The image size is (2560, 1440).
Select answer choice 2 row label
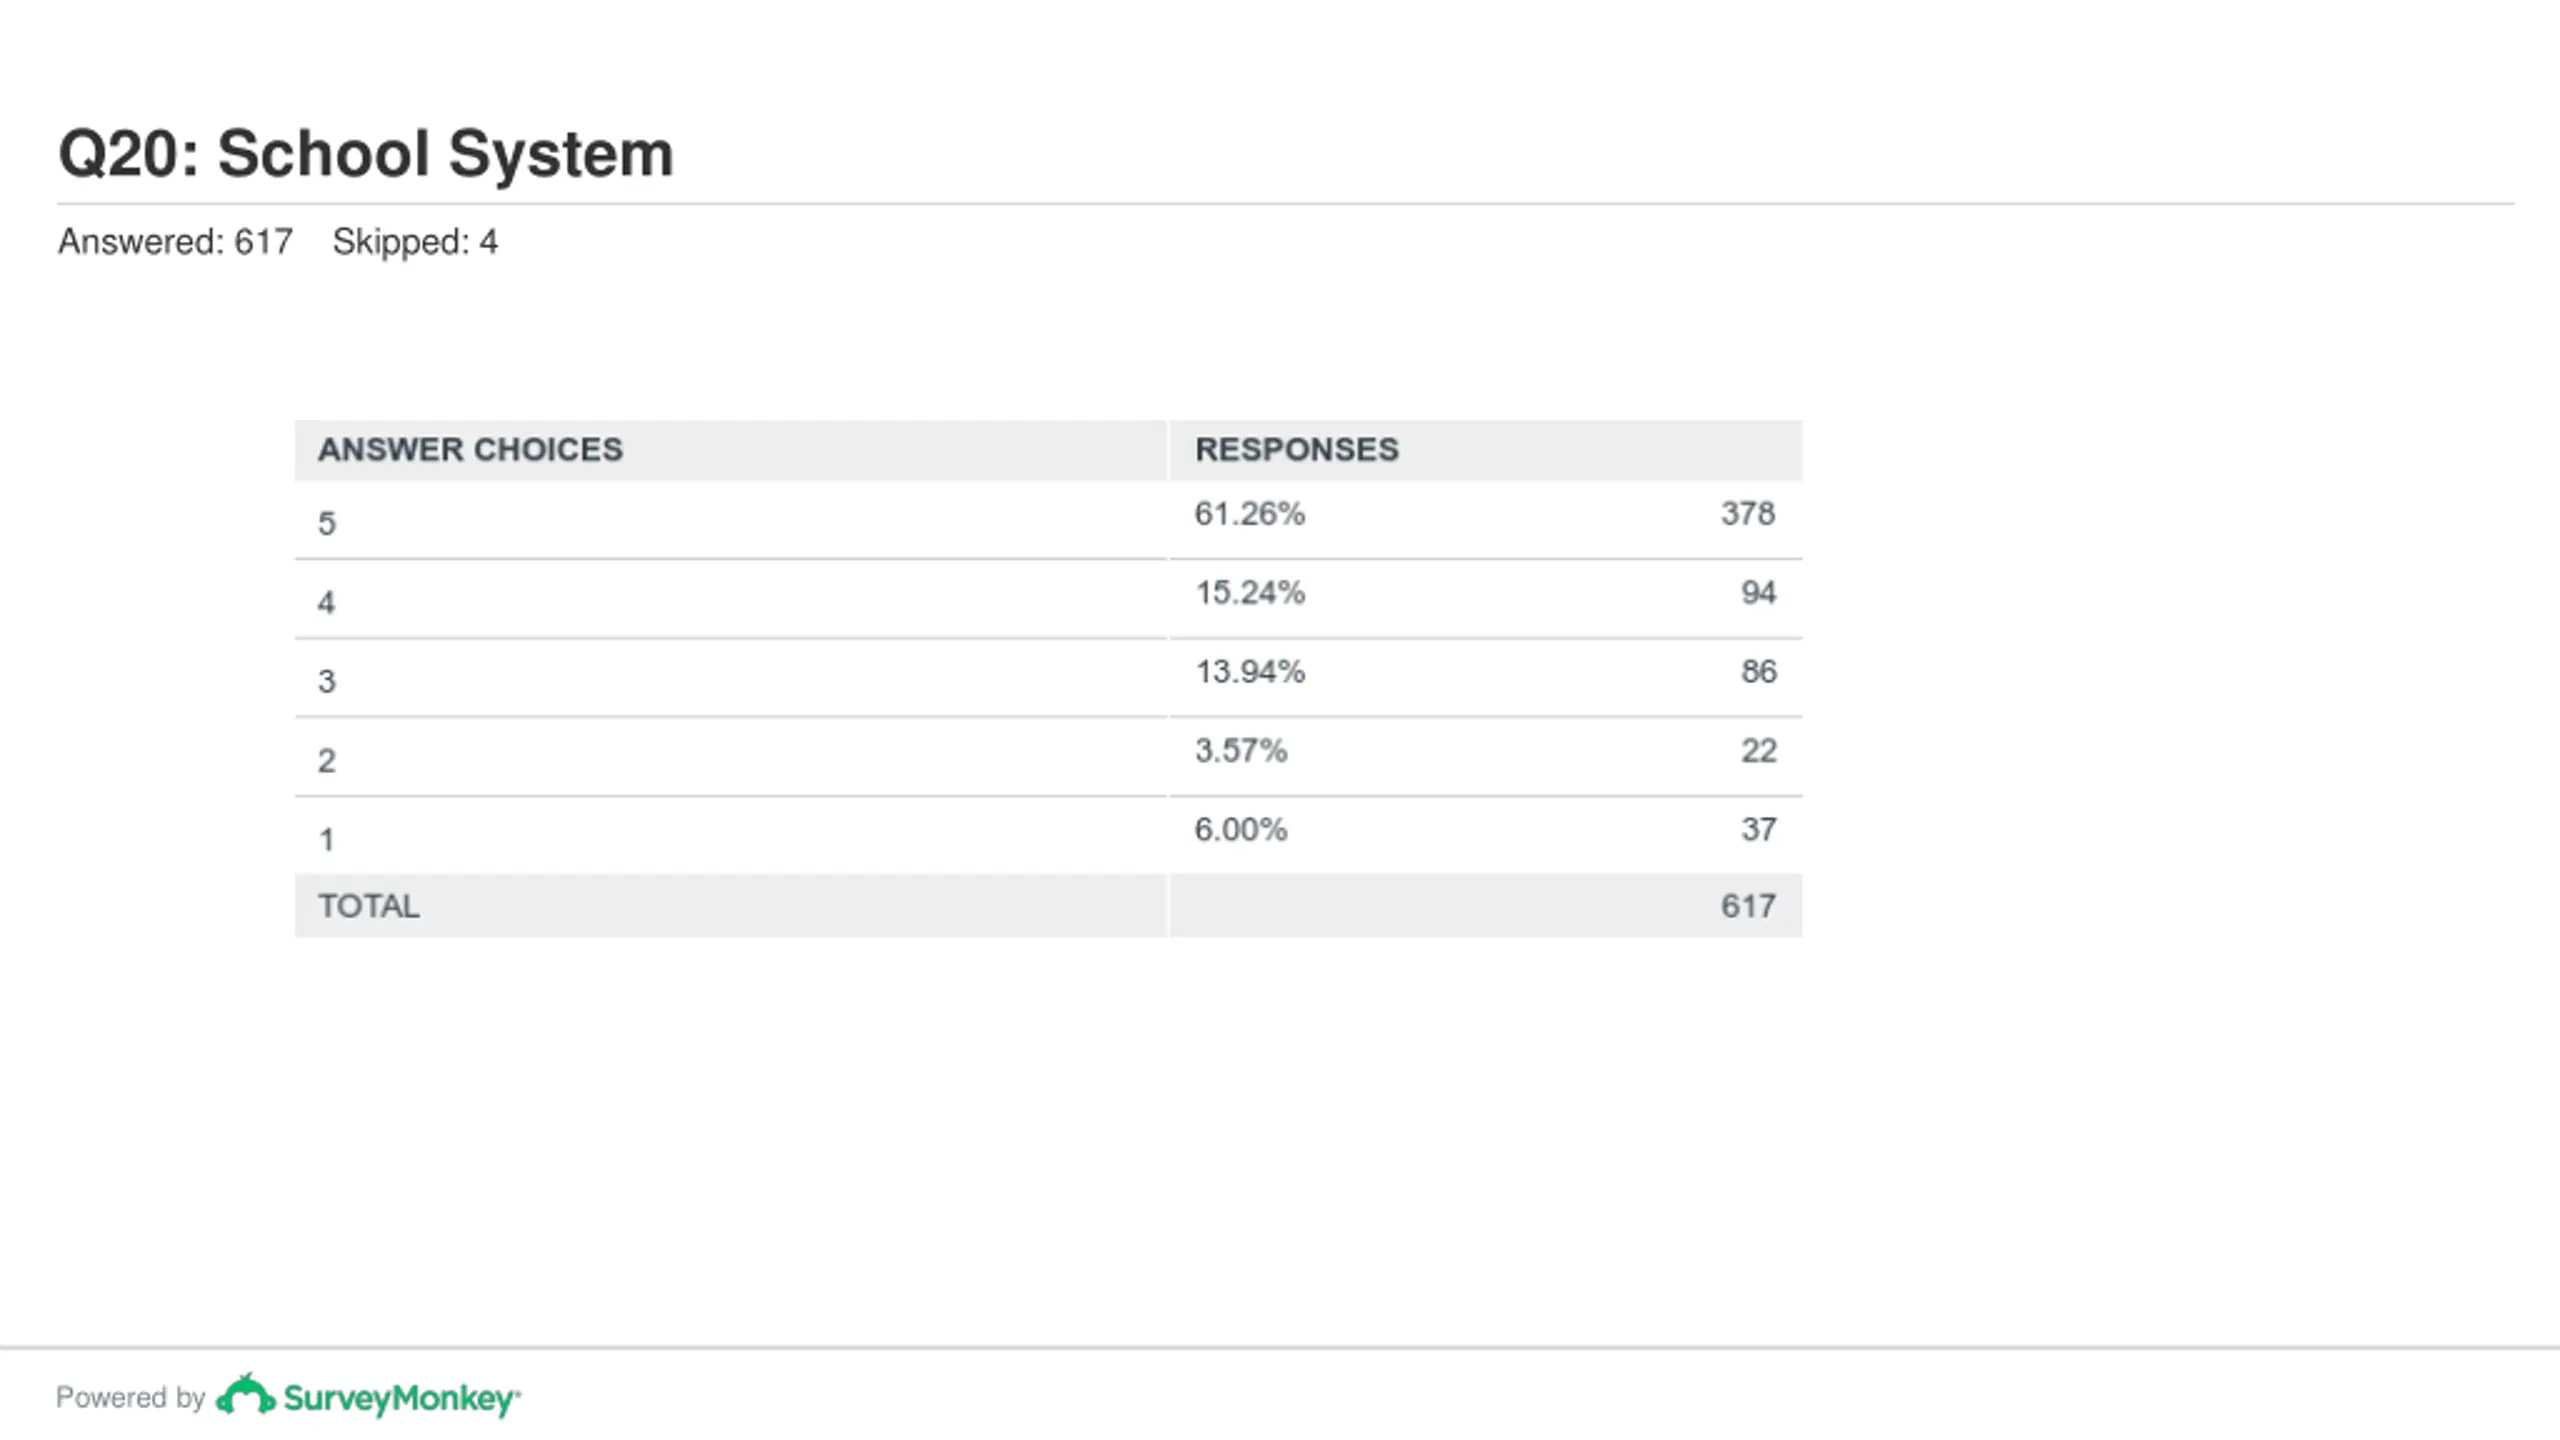pyautogui.click(x=327, y=761)
